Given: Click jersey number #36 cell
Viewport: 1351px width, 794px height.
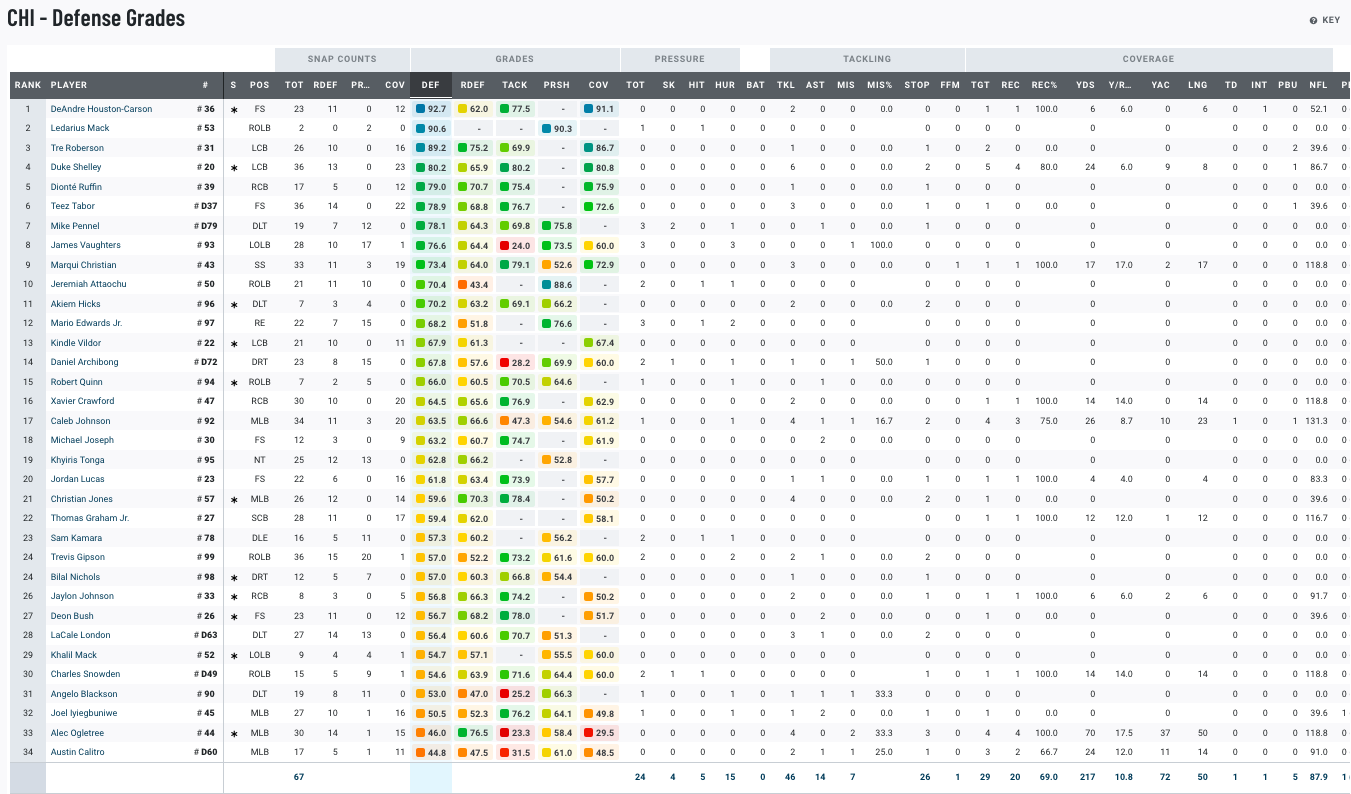Looking at the screenshot, I should pyautogui.click(x=206, y=109).
